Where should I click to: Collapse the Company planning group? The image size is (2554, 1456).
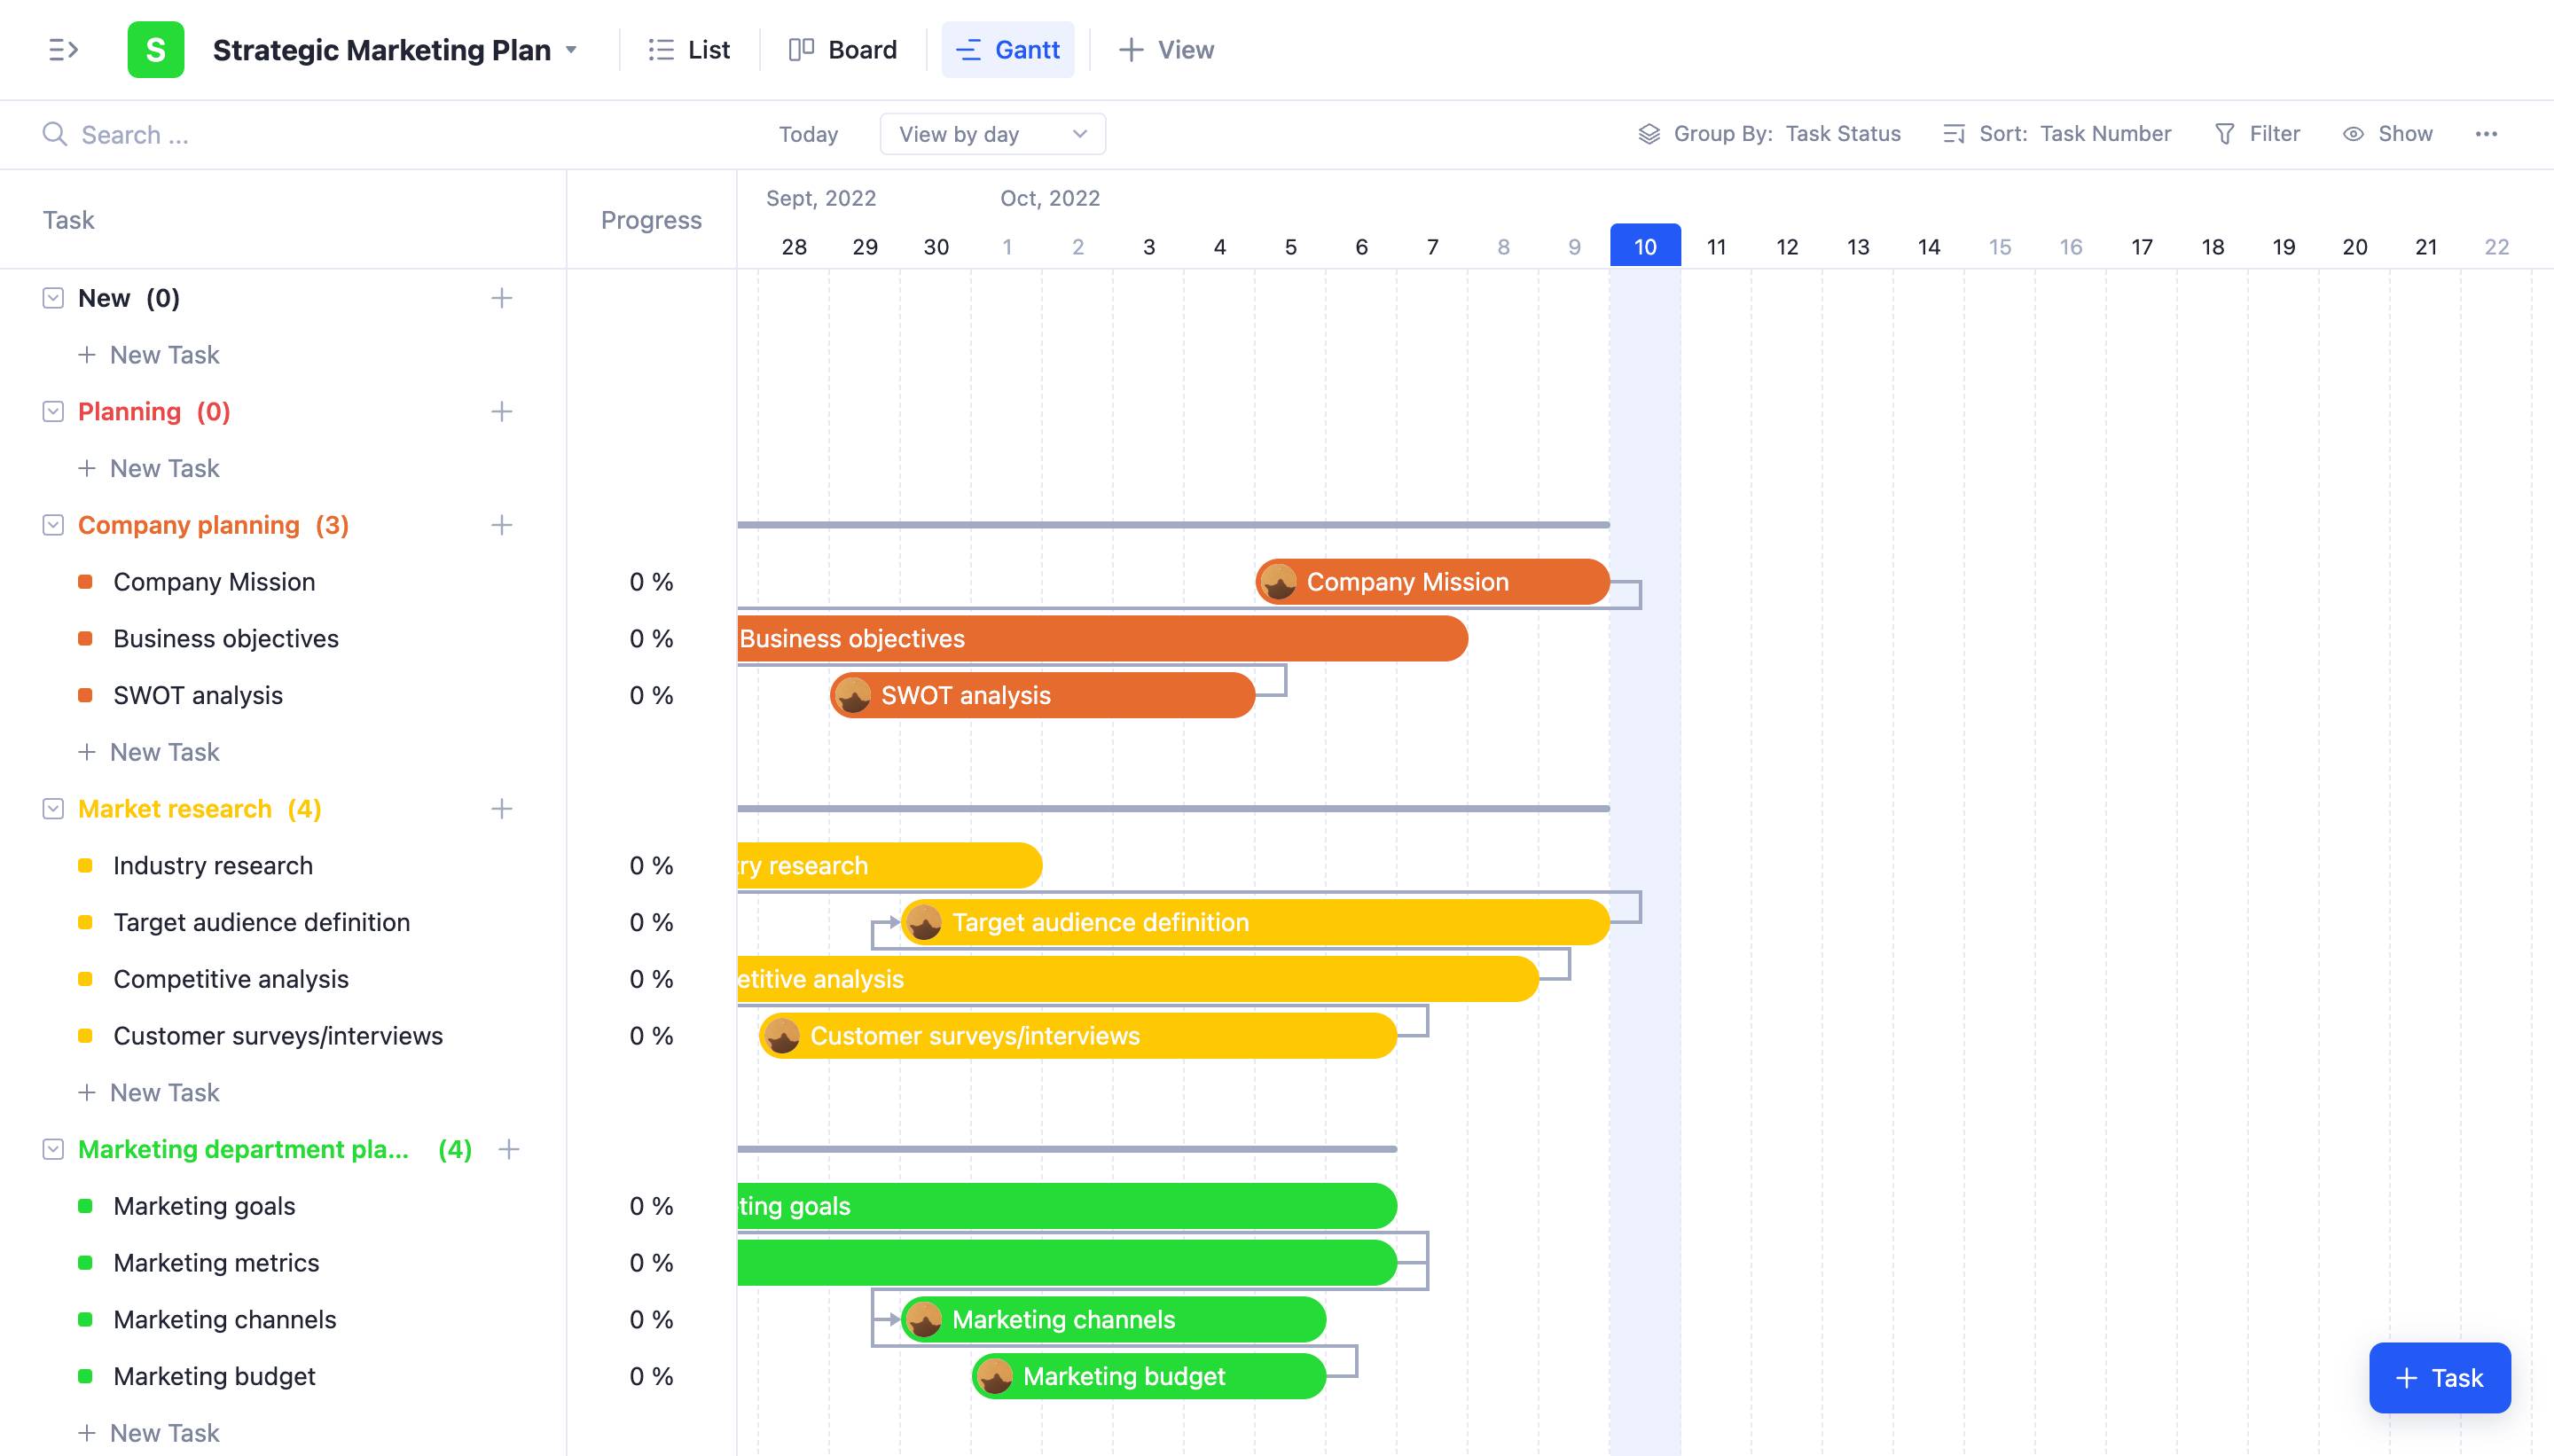[x=53, y=524]
